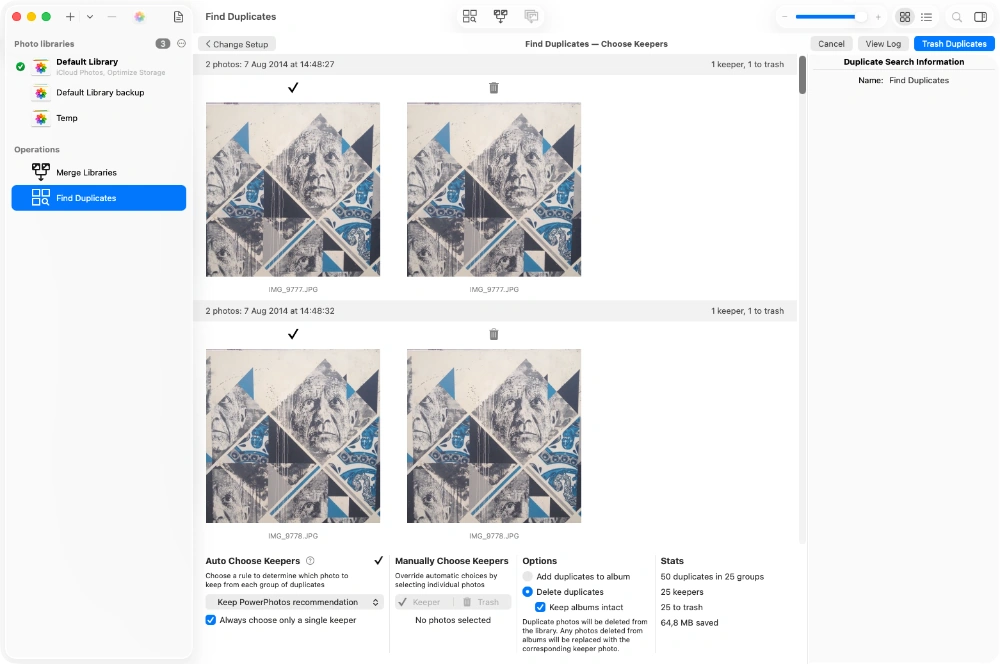Switch to grid view mode
Image resolution: width=1000 pixels, height=664 pixels.
tap(904, 17)
